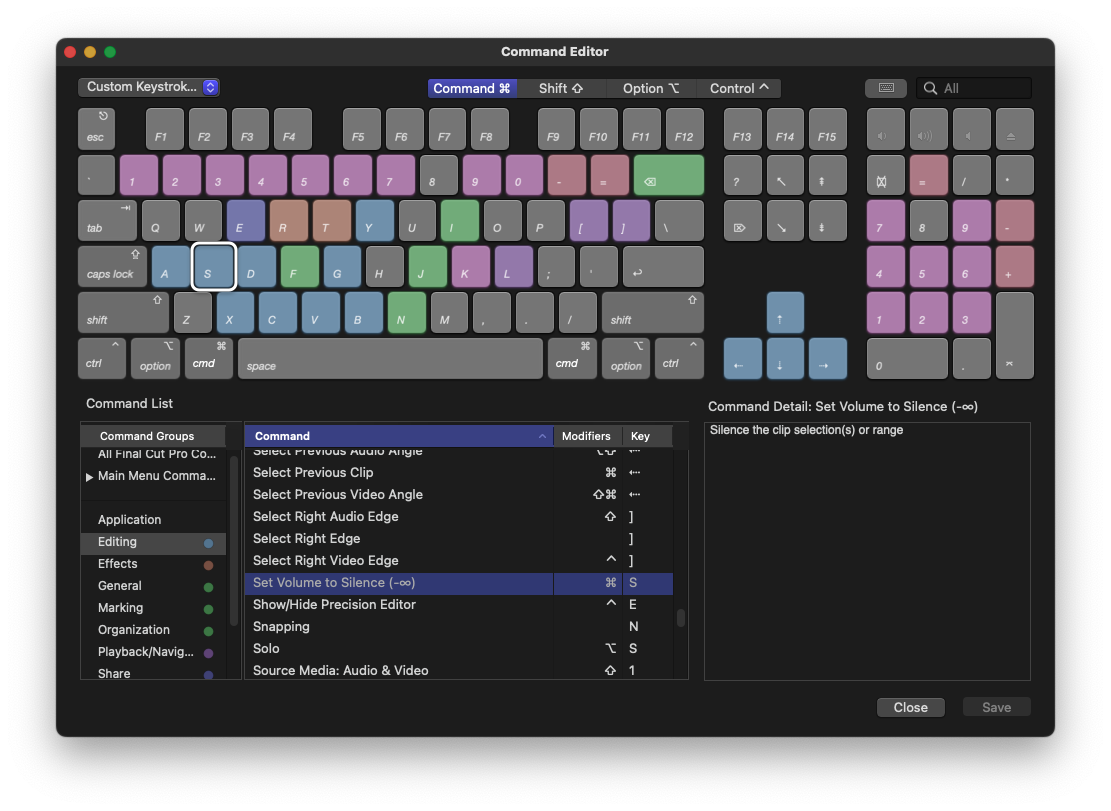Select Set Volume to Silence command row
The width and height of the screenshot is (1111, 811).
[459, 583]
